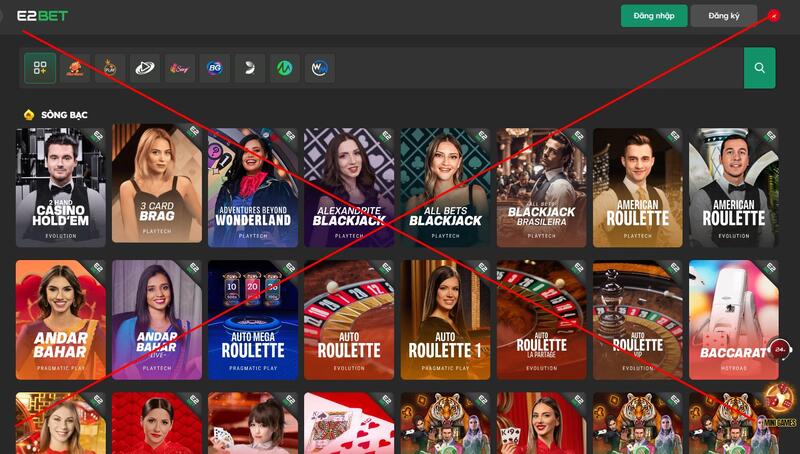800x454 pixels.
Task: Filter by the Playtech orbit logo icon
Action: (x=145, y=68)
